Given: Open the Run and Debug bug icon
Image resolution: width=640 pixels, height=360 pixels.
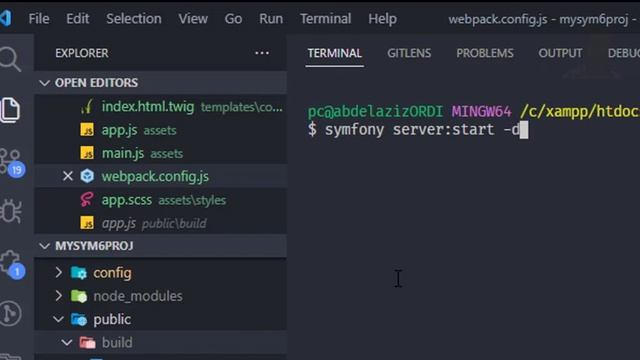Looking at the screenshot, I should click(11, 211).
